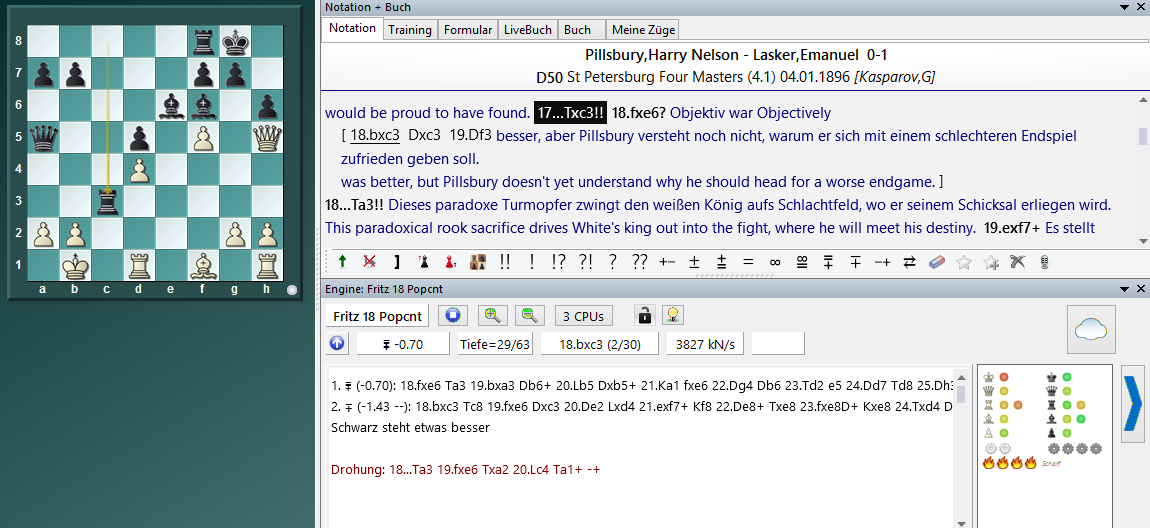Image resolution: width=1150 pixels, height=528 pixels.
Task: Toggle the round board flip button beside h1
Action: [292, 290]
